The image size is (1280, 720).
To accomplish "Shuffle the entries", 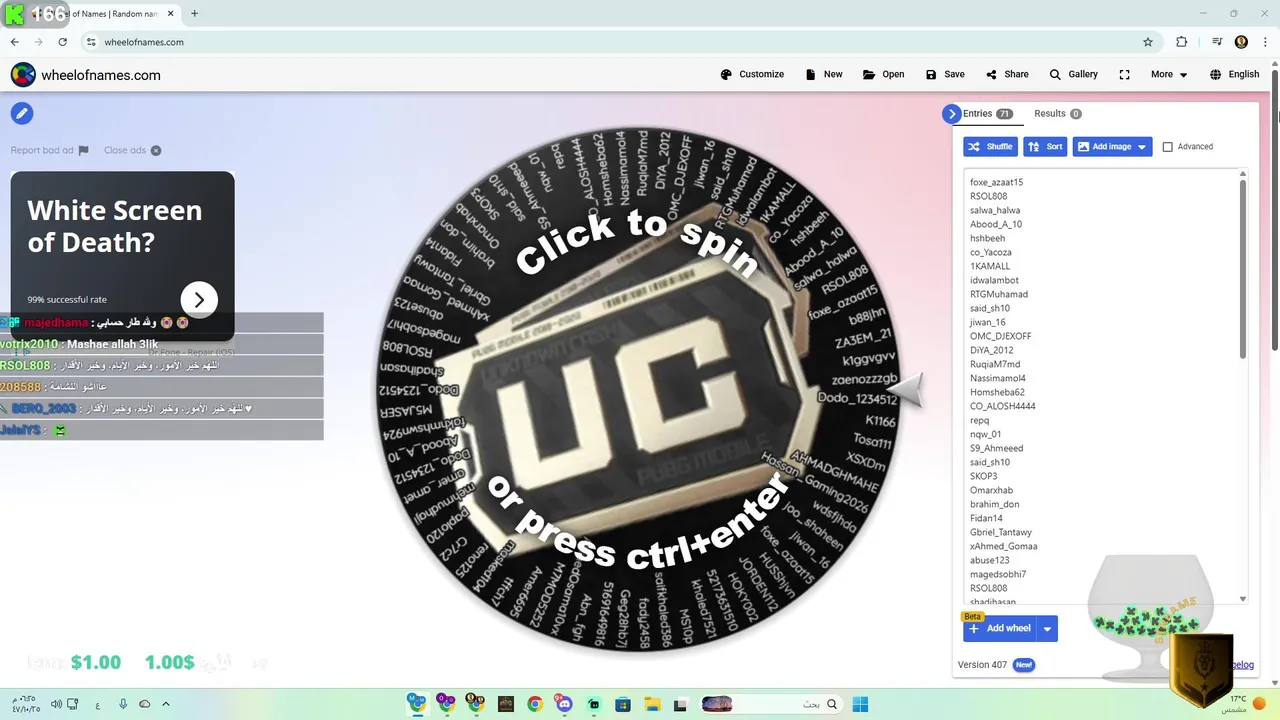I will [x=990, y=146].
